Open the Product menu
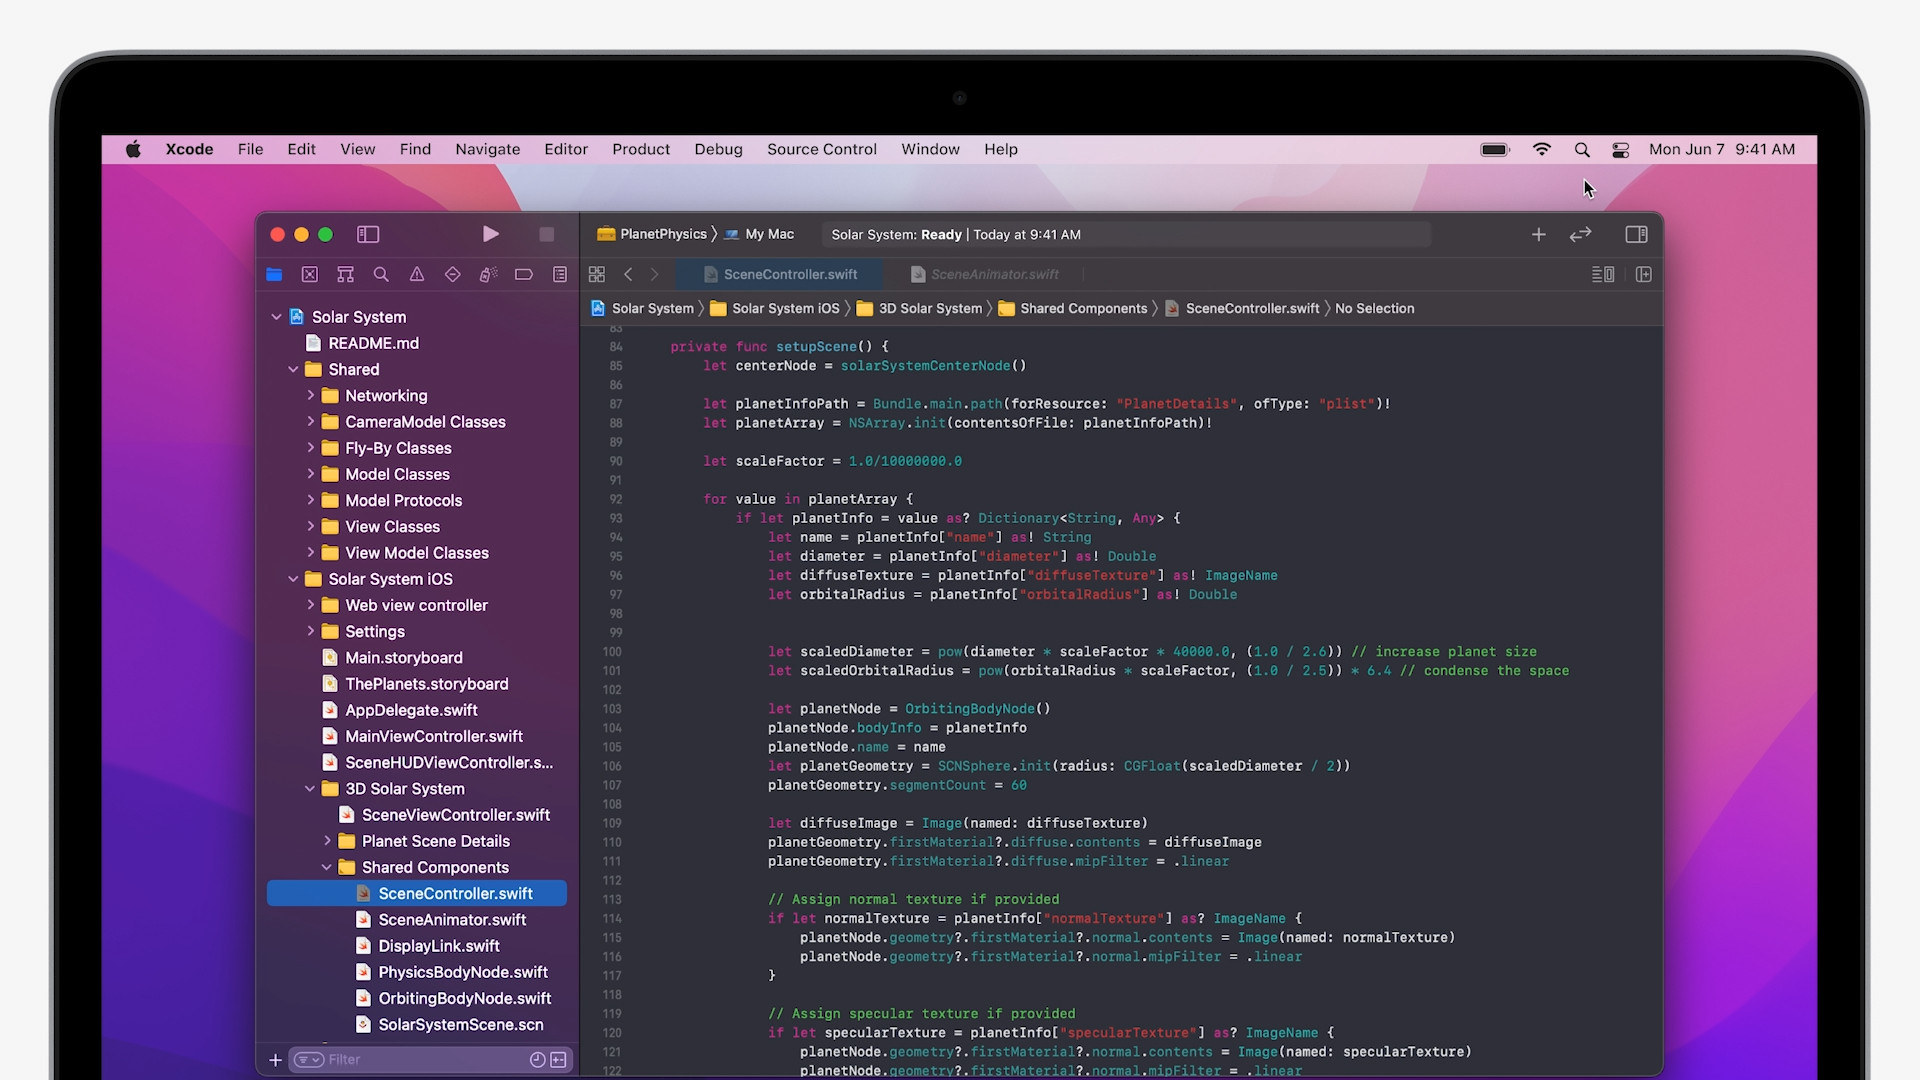The width and height of the screenshot is (1920, 1080). pyautogui.click(x=641, y=149)
